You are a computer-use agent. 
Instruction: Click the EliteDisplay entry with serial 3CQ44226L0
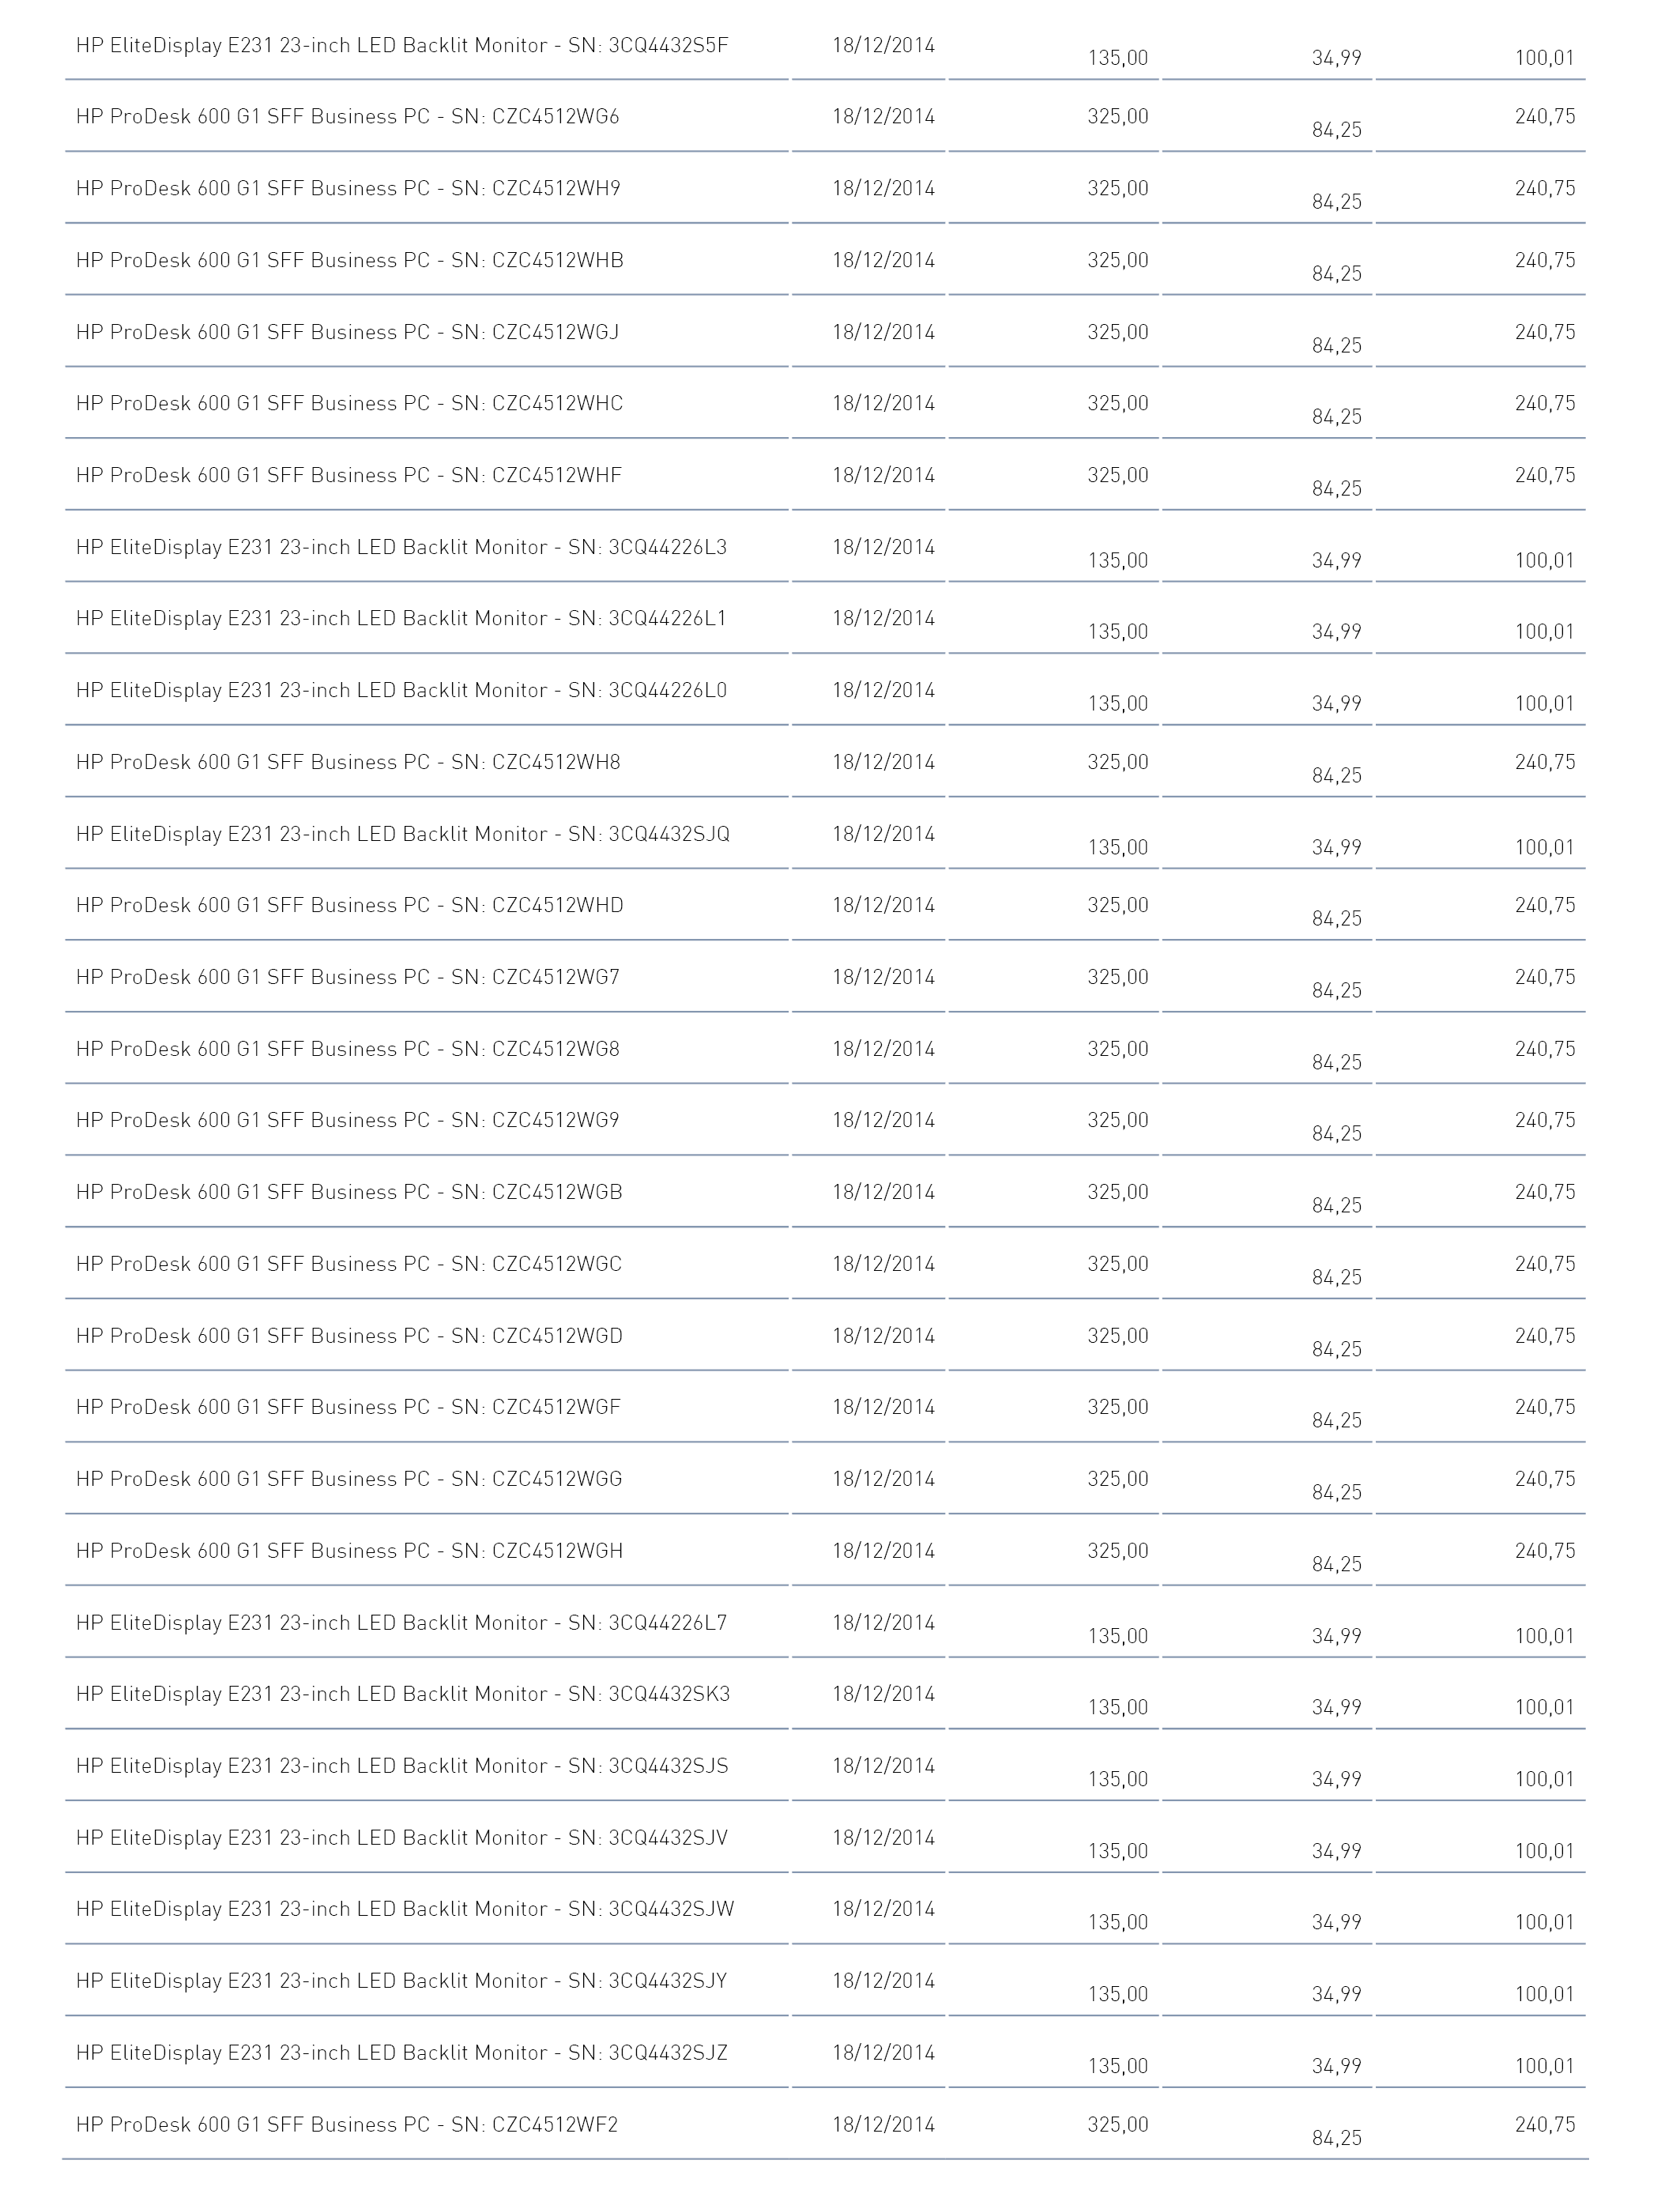(826, 691)
